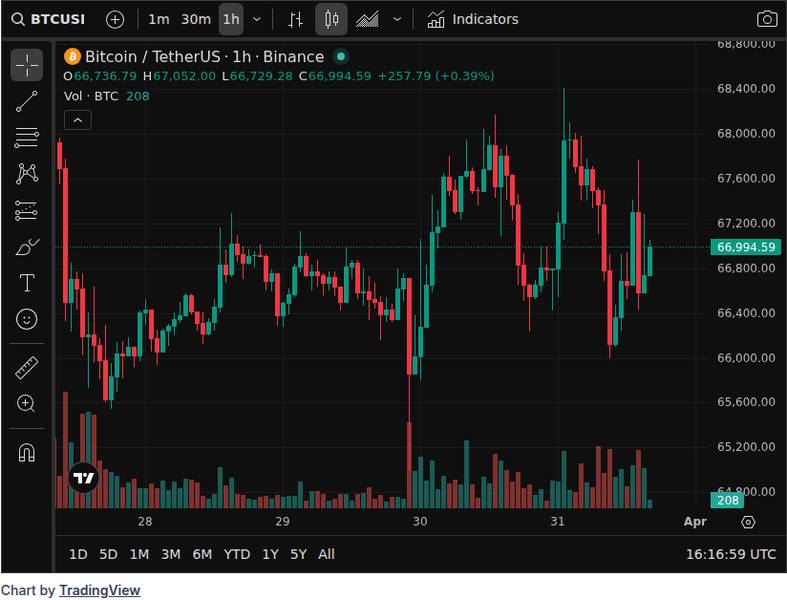Click the Apr date axis label
This screenshot has height=600, width=787.
click(695, 522)
